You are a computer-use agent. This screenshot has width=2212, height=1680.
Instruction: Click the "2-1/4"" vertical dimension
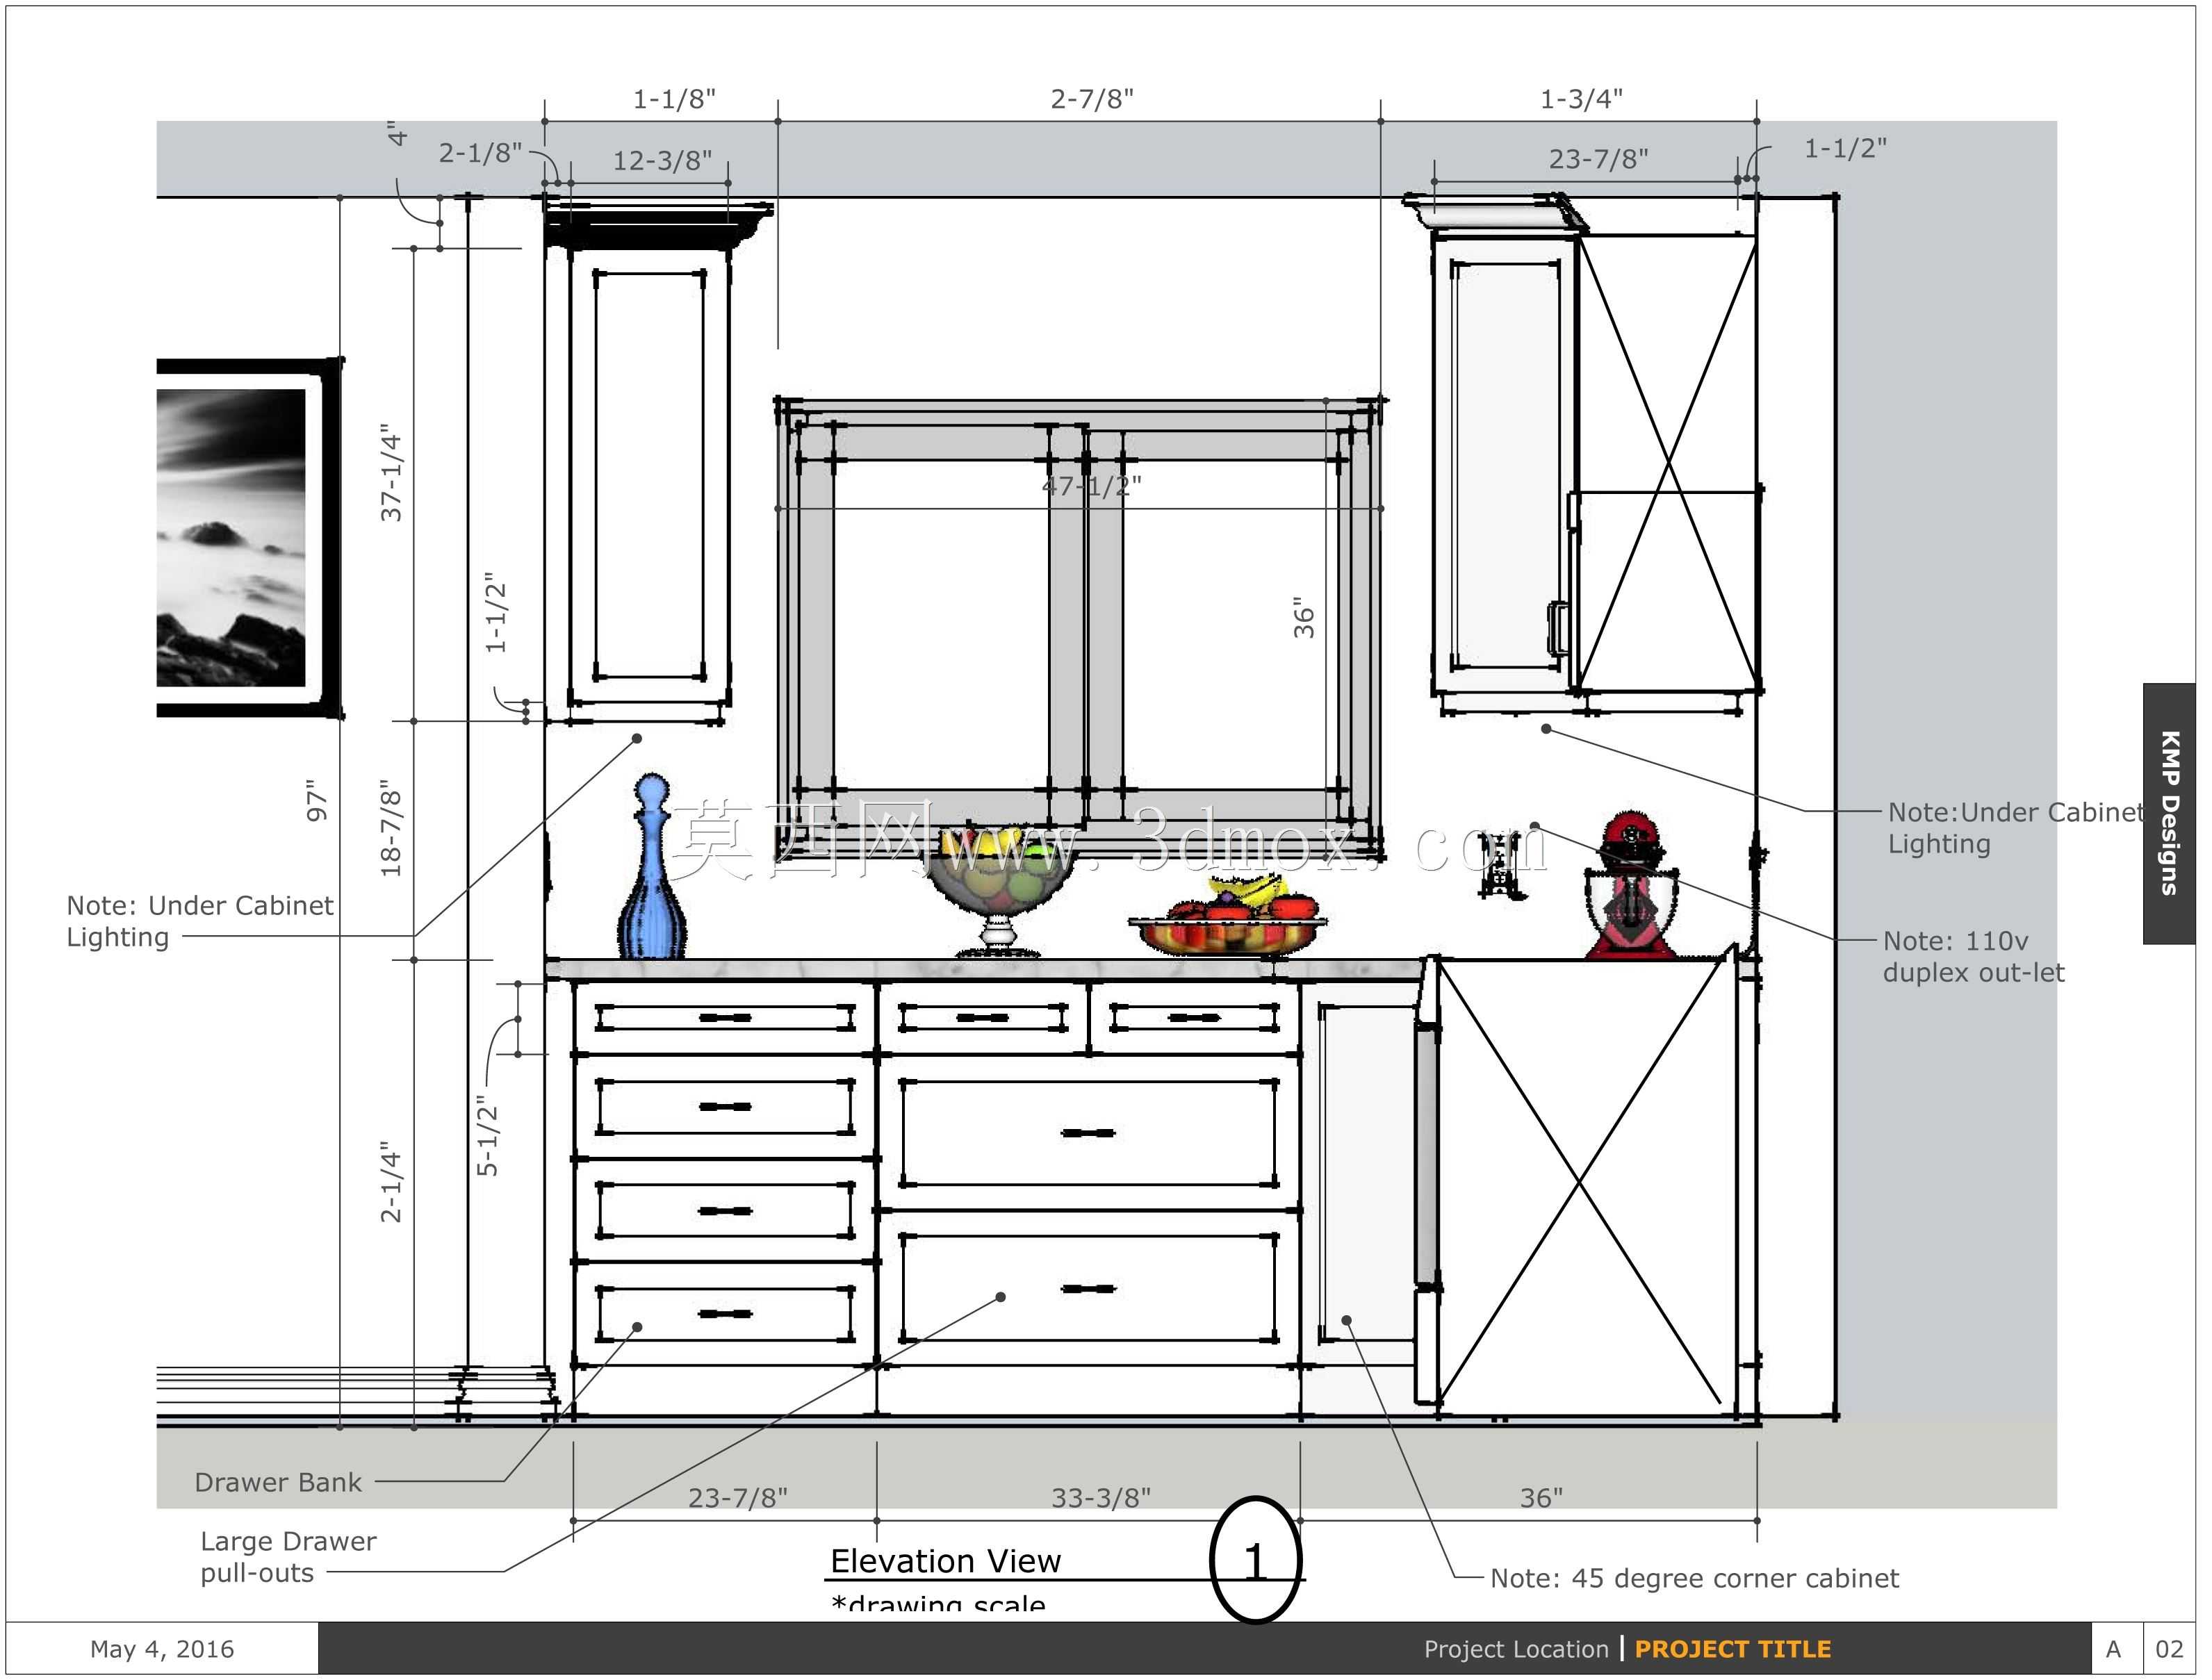[391, 1181]
